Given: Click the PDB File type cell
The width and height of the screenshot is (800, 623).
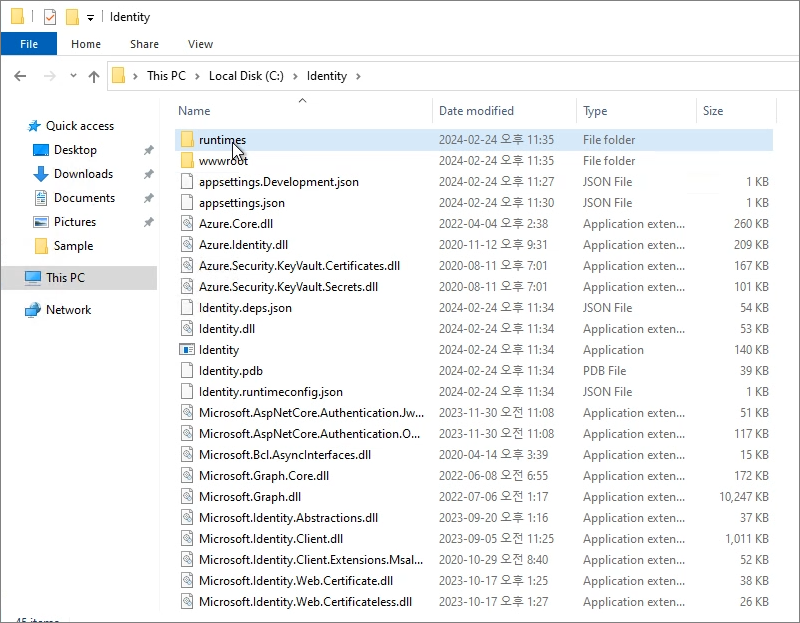Looking at the screenshot, I should (x=605, y=370).
